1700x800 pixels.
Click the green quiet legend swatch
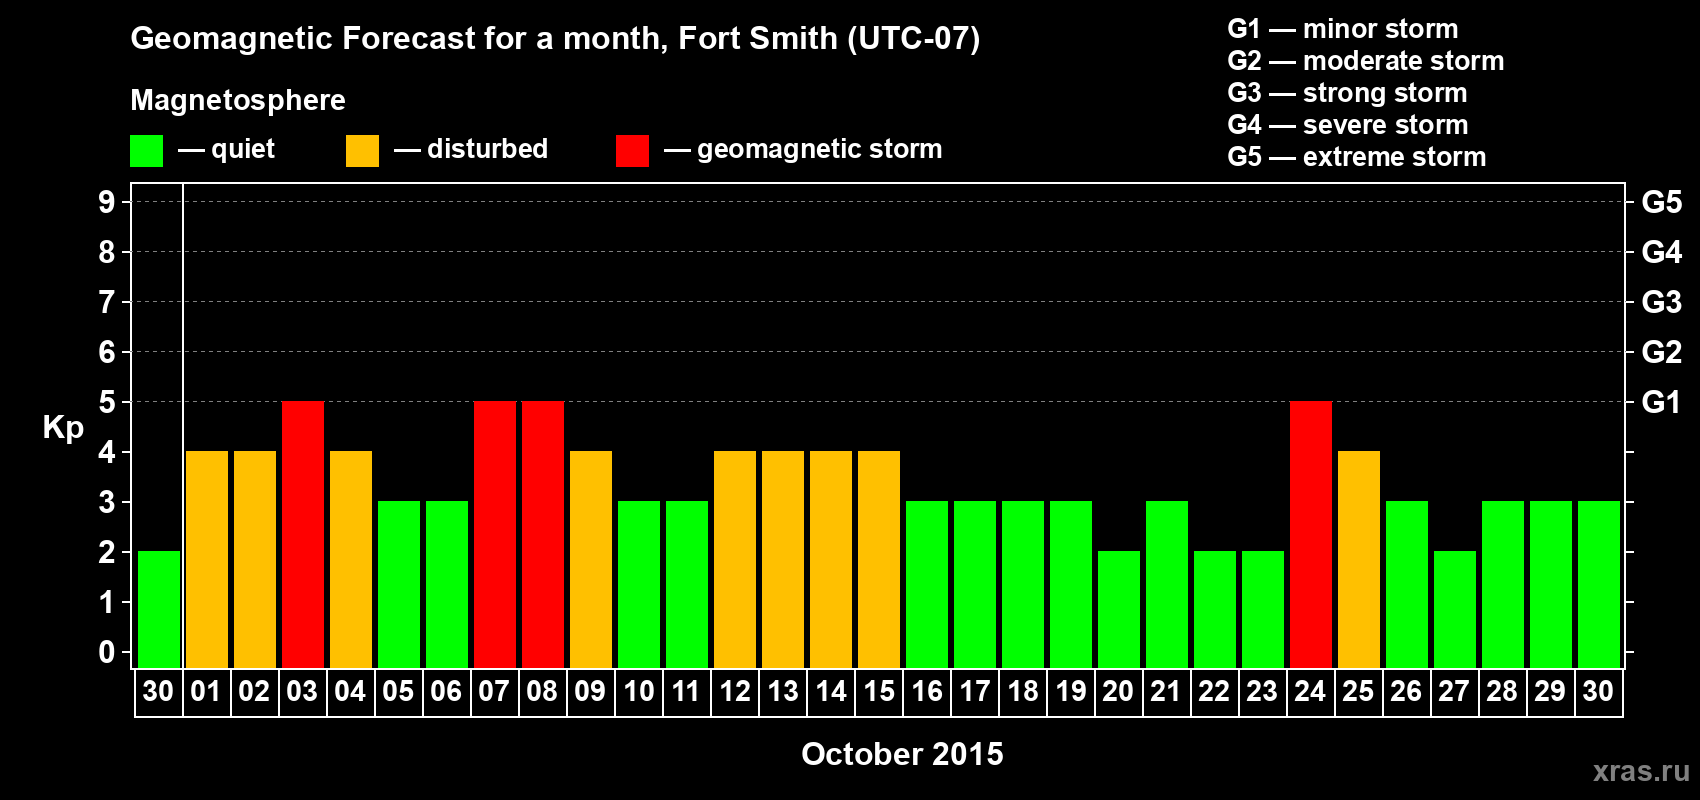tap(146, 151)
